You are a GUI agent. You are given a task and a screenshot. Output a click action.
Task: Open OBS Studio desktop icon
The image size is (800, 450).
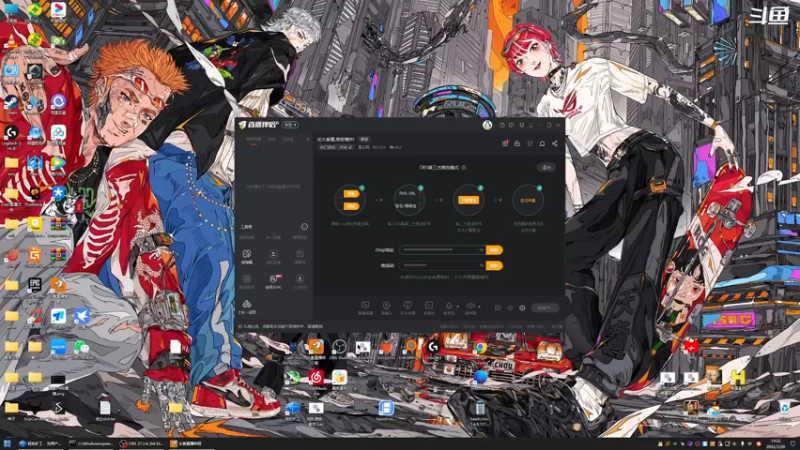pos(339,349)
